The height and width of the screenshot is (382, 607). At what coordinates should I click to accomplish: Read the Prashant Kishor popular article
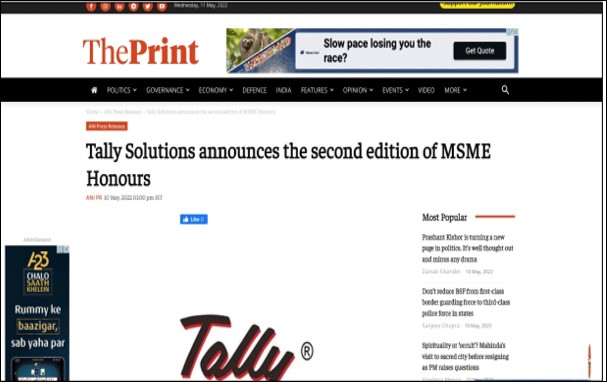pyautogui.click(x=468, y=248)
